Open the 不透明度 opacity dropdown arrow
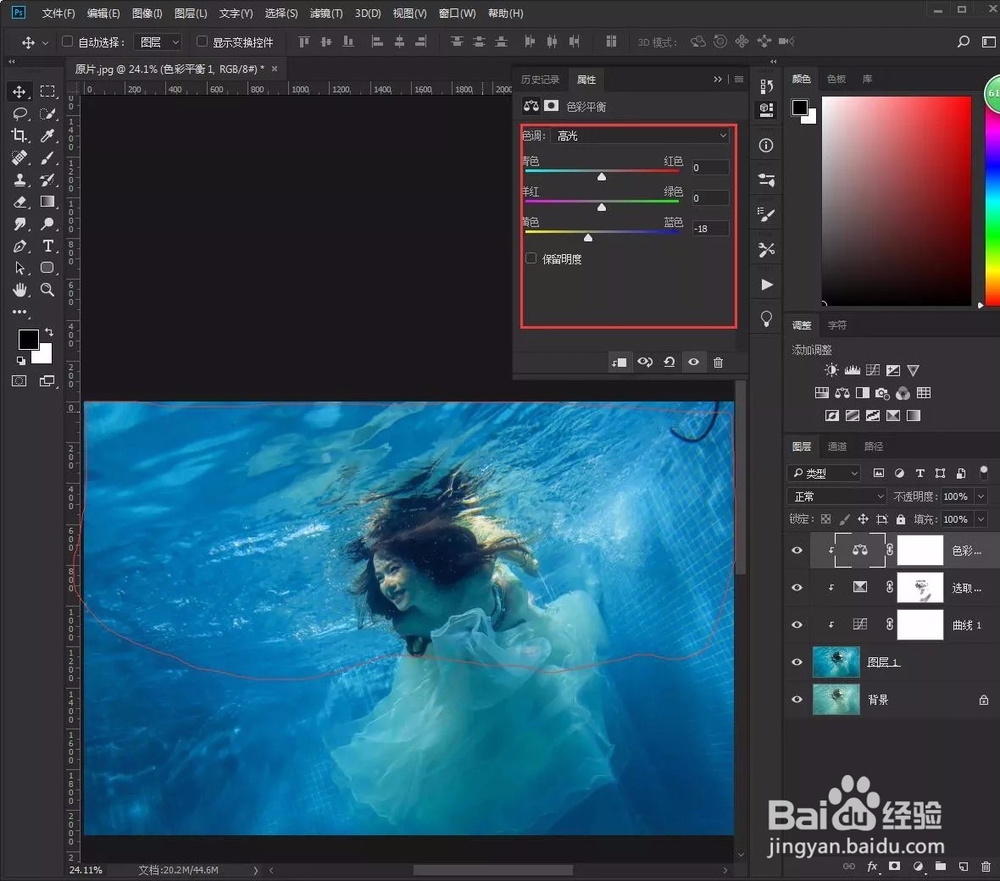Viewport: 1000px width, 881px height. 981,496
